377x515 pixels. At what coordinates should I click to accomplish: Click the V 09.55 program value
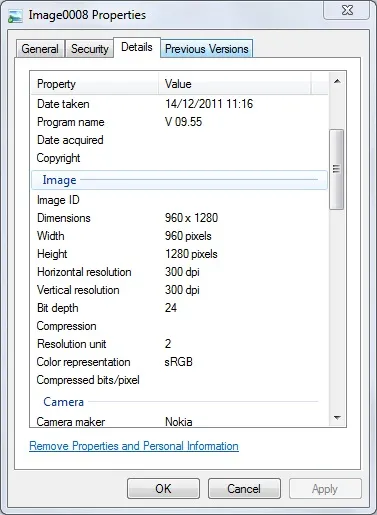pyautogui.click(x=184, y=122)
